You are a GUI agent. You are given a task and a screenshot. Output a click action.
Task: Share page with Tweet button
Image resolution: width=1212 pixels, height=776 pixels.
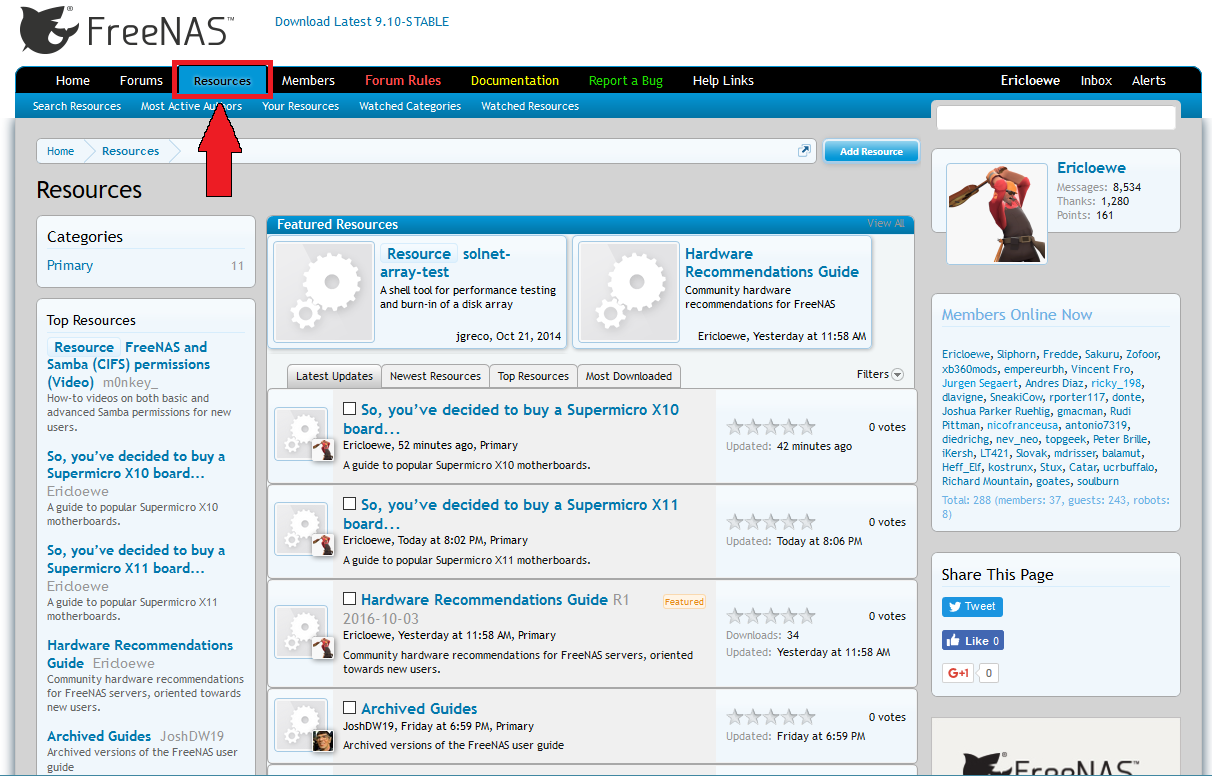point(972,606)
